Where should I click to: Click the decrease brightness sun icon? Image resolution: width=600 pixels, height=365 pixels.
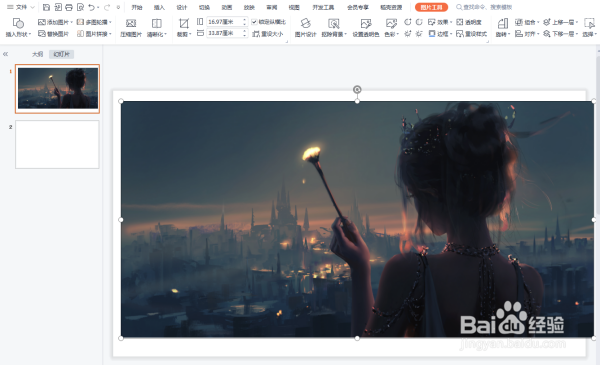[419, 34]
